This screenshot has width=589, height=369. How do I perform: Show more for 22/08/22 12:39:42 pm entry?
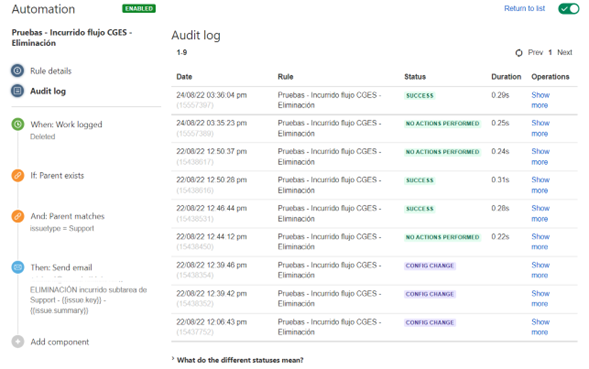click(540, 298)
